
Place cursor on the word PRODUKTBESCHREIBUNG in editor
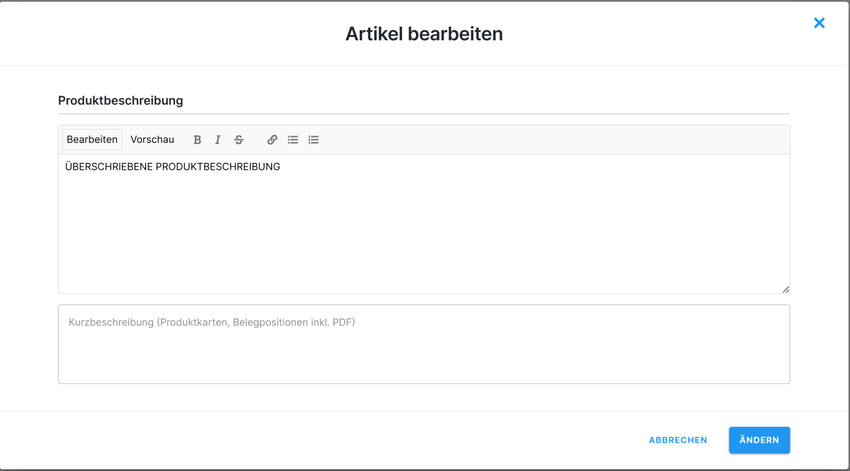(218, 167)
